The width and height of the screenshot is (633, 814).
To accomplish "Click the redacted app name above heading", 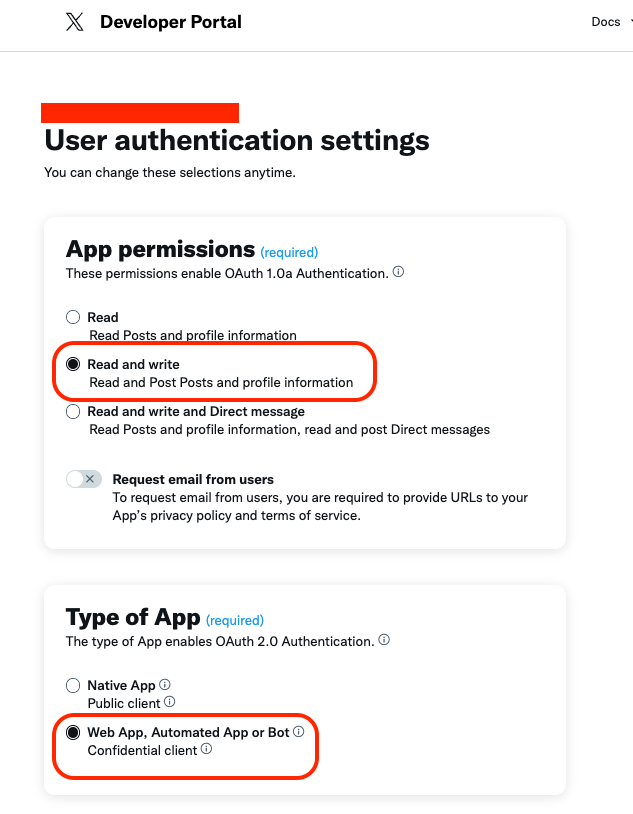I will click(140, 113).
